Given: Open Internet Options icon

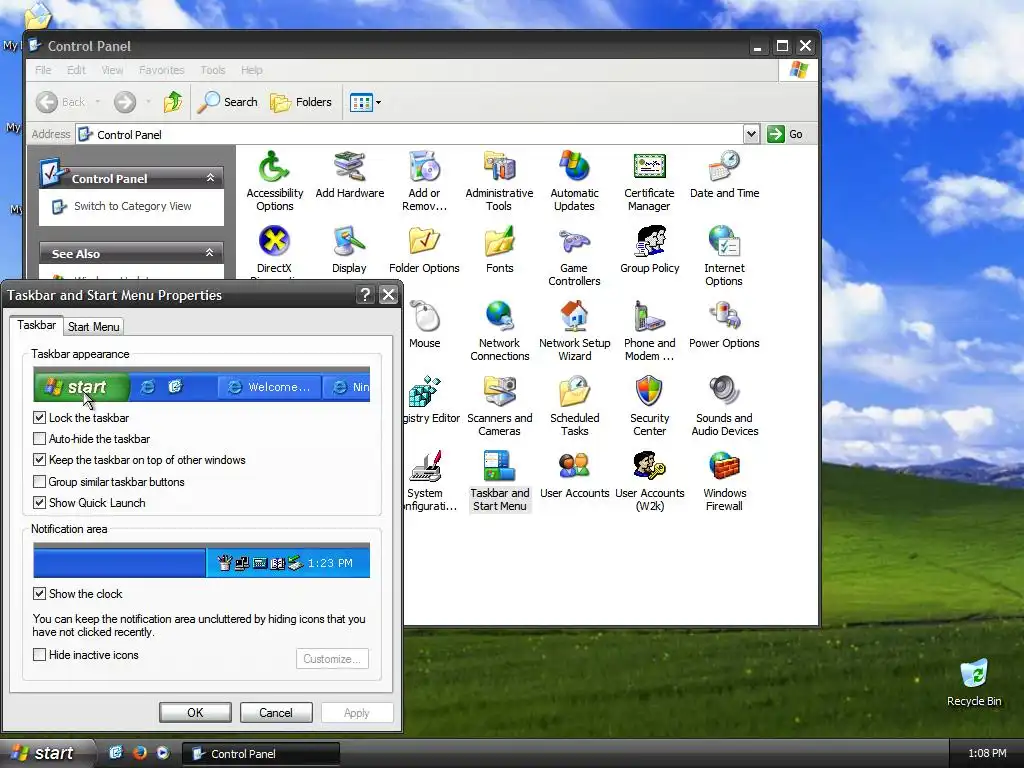Looking at the screenshot, I should (x=724, y=256).
